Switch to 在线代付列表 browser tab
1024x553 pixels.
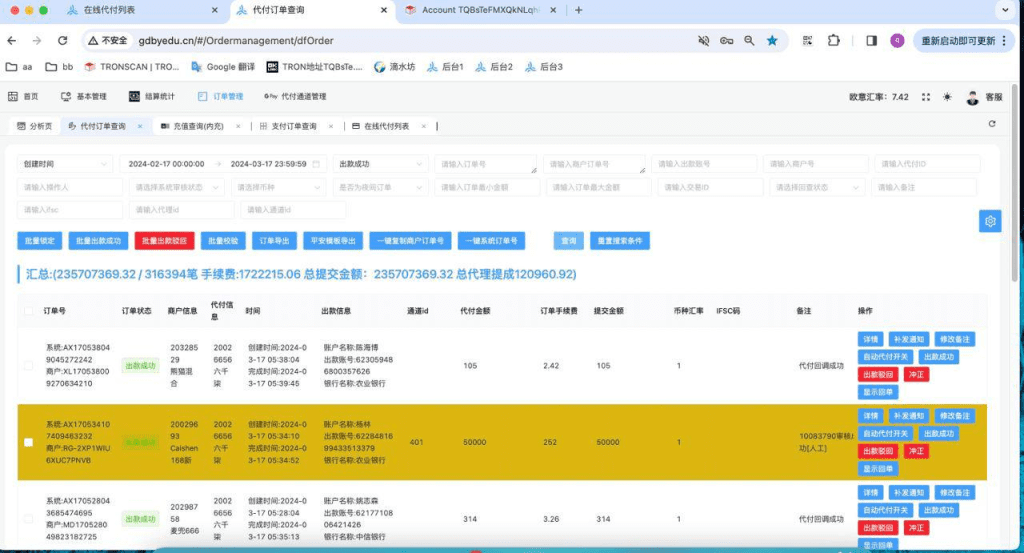pos(142,10)
